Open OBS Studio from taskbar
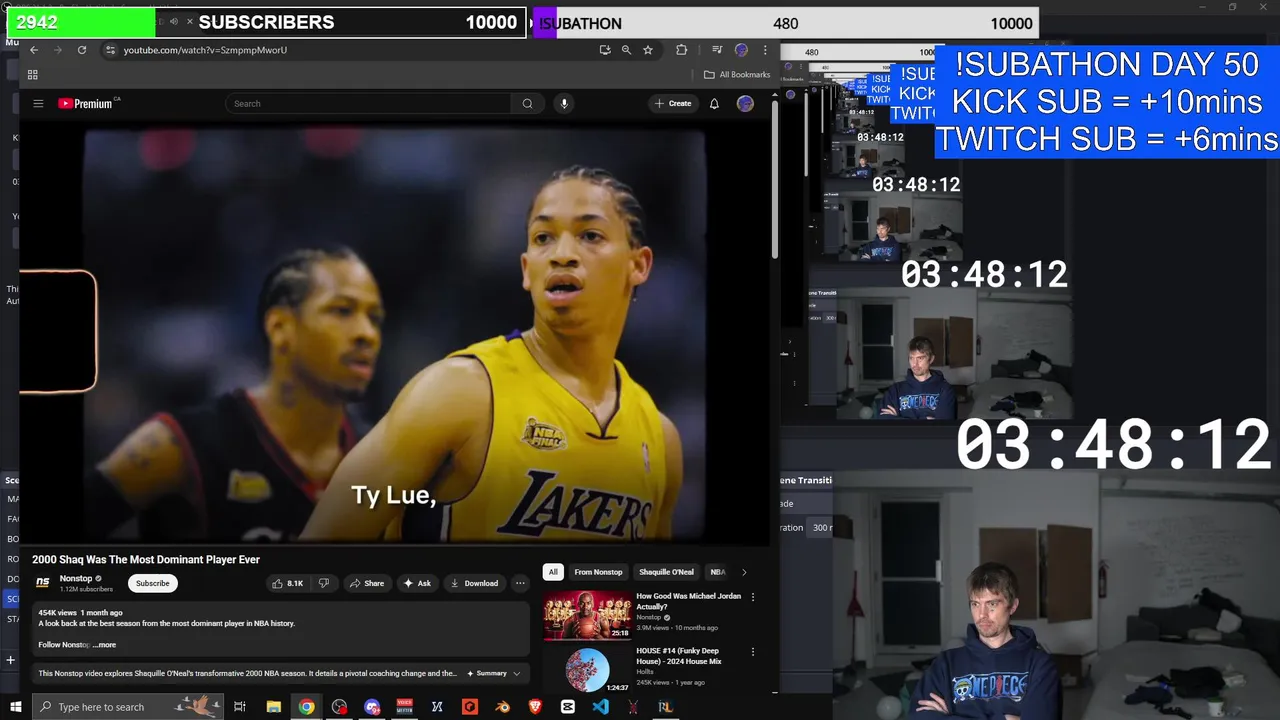1280x720 pixels. point(339,707)
